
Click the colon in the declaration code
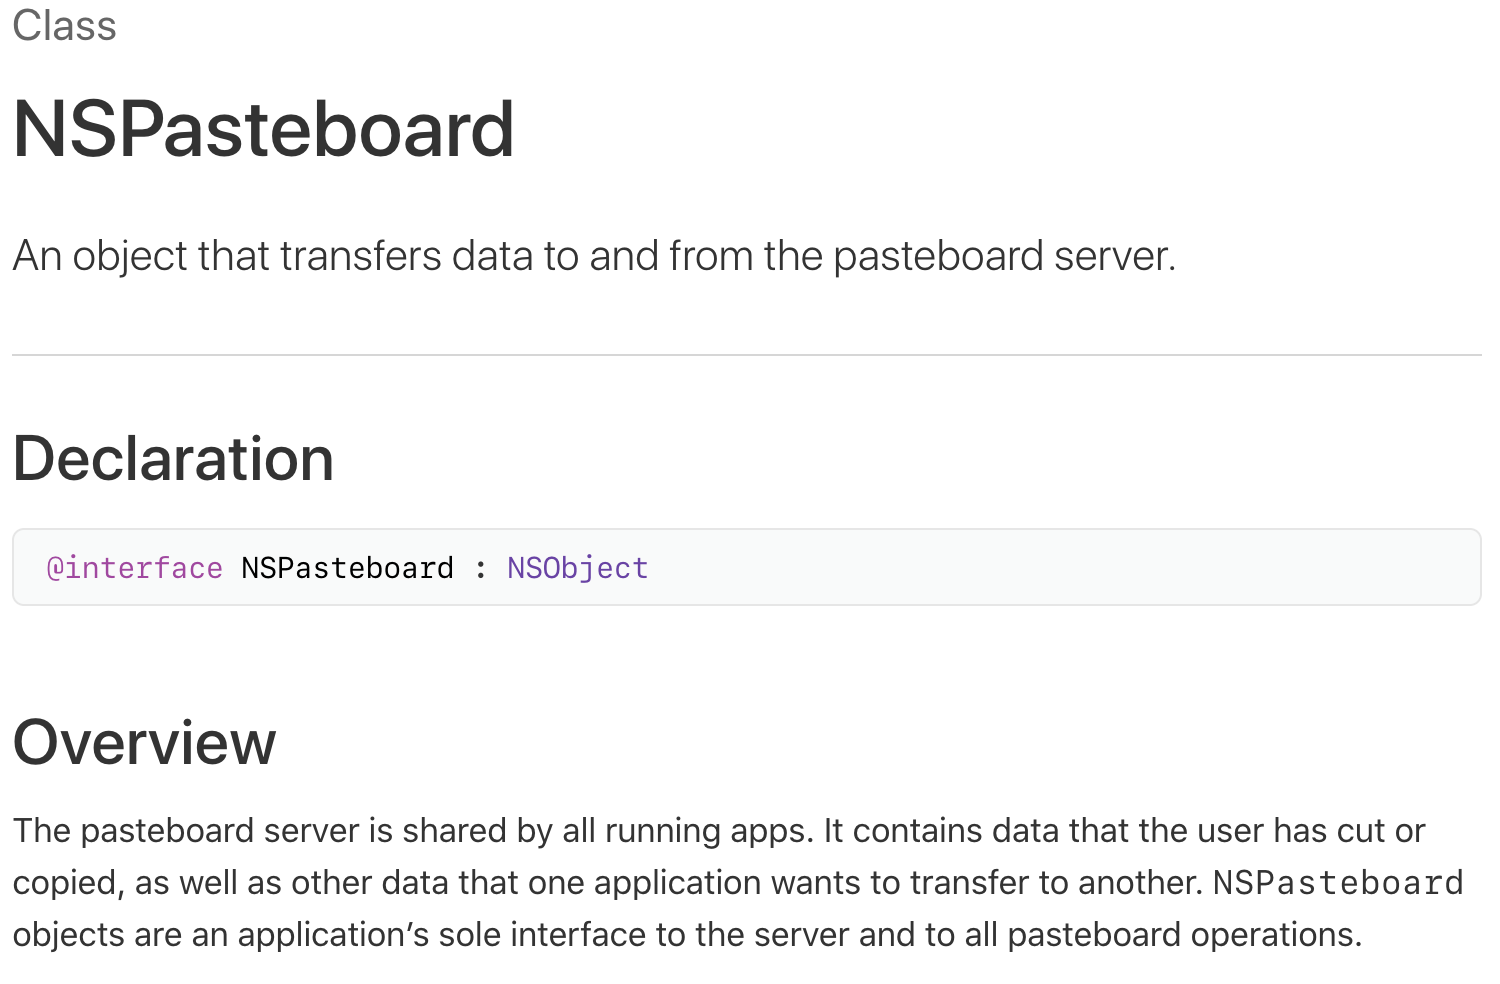[x=481, y=569]
